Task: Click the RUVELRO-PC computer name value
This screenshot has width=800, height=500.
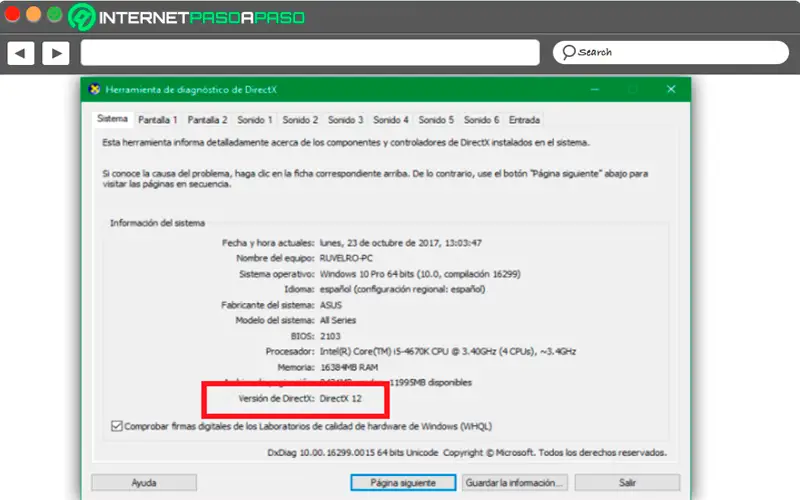Action: tap(346, 258)
